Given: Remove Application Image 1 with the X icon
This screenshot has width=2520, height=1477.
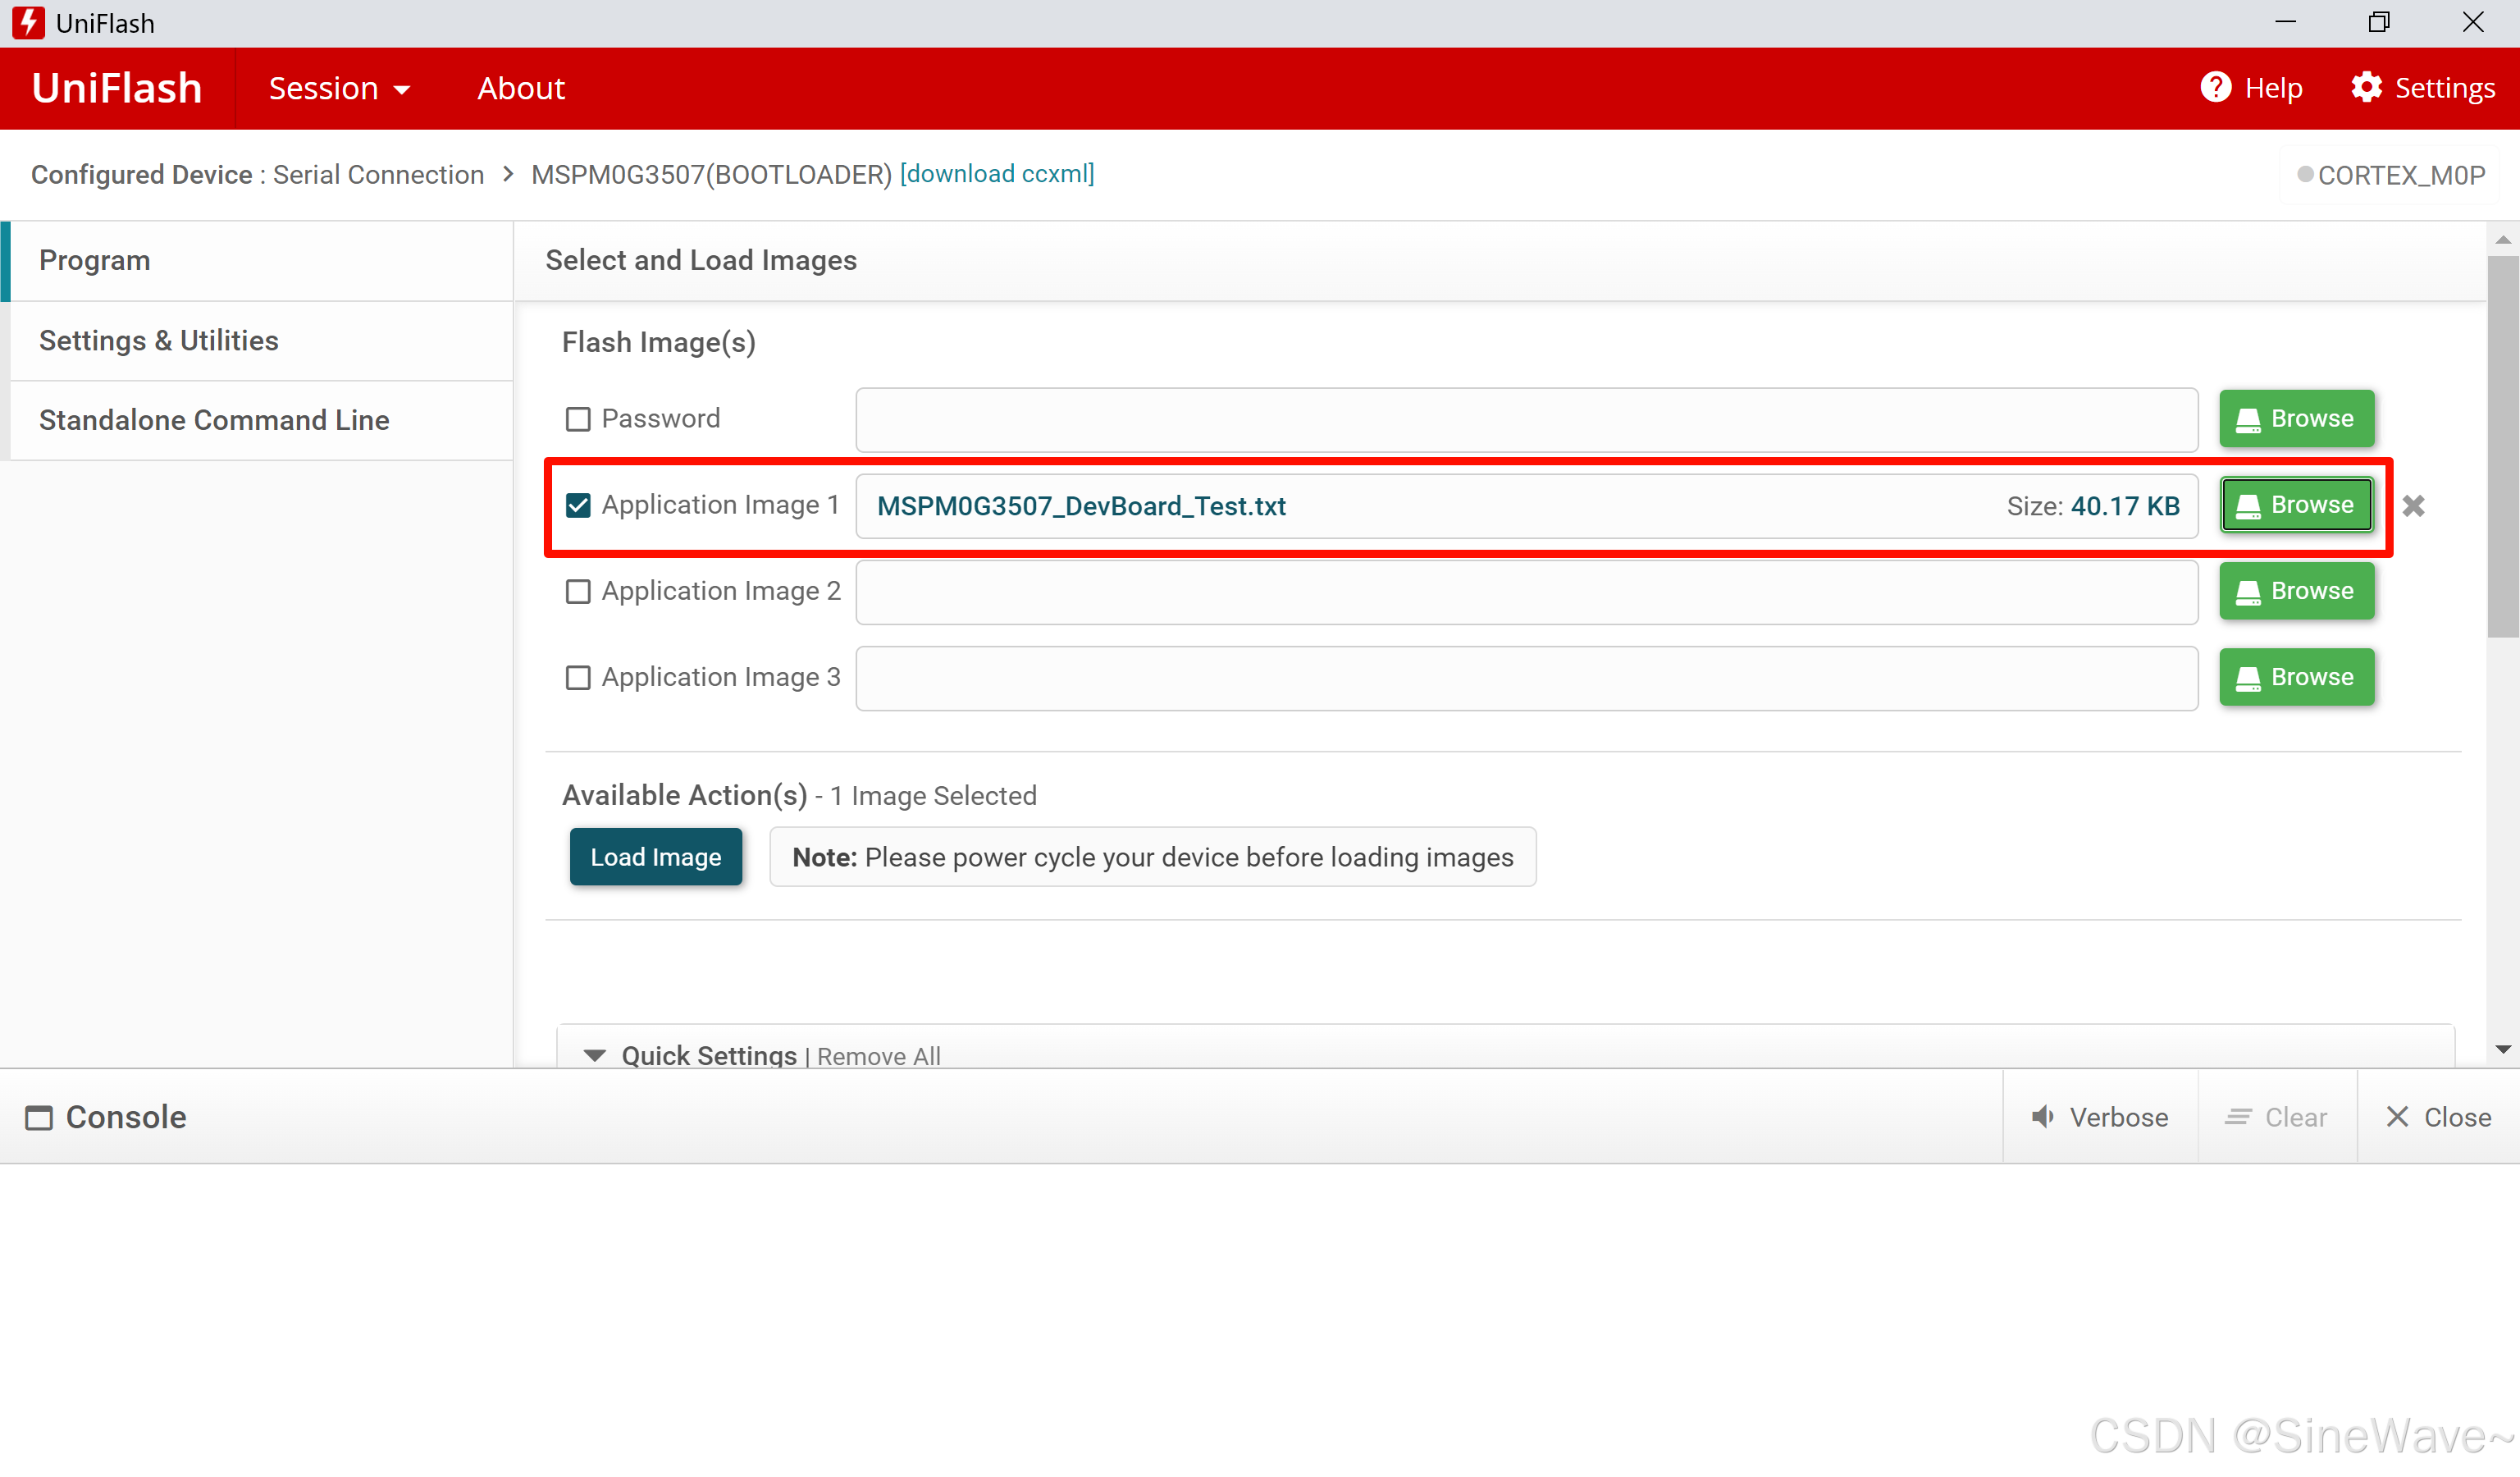Looking at the screenshot, I should [2413, 506].
